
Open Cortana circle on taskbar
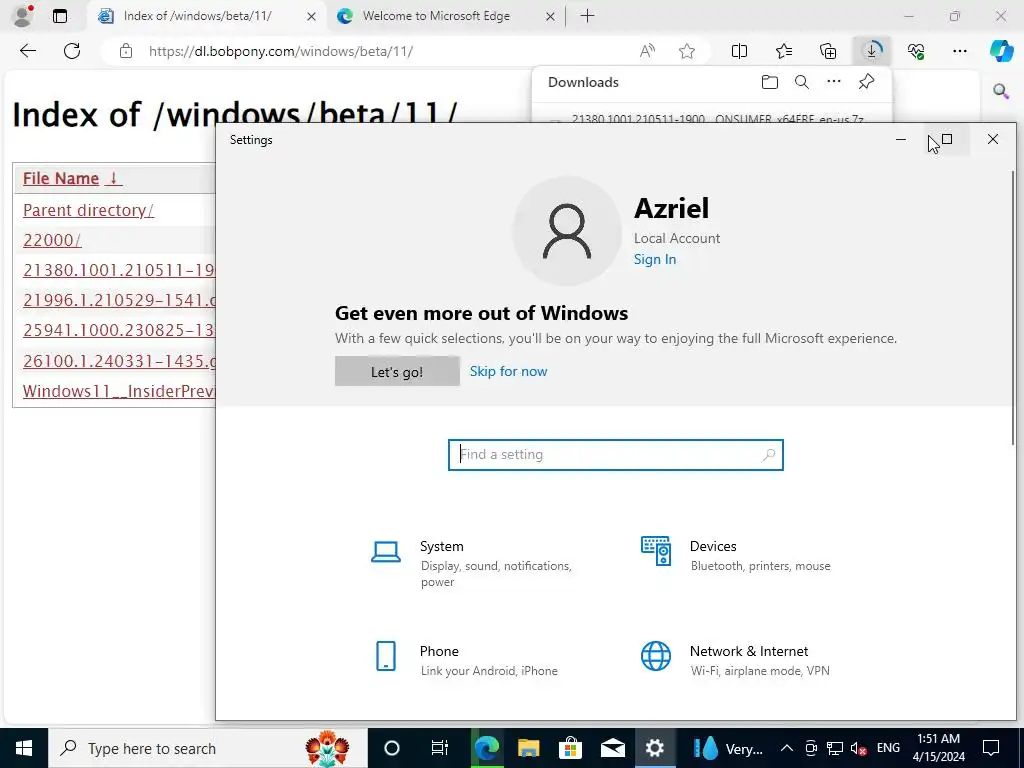(x=391, y=748)
